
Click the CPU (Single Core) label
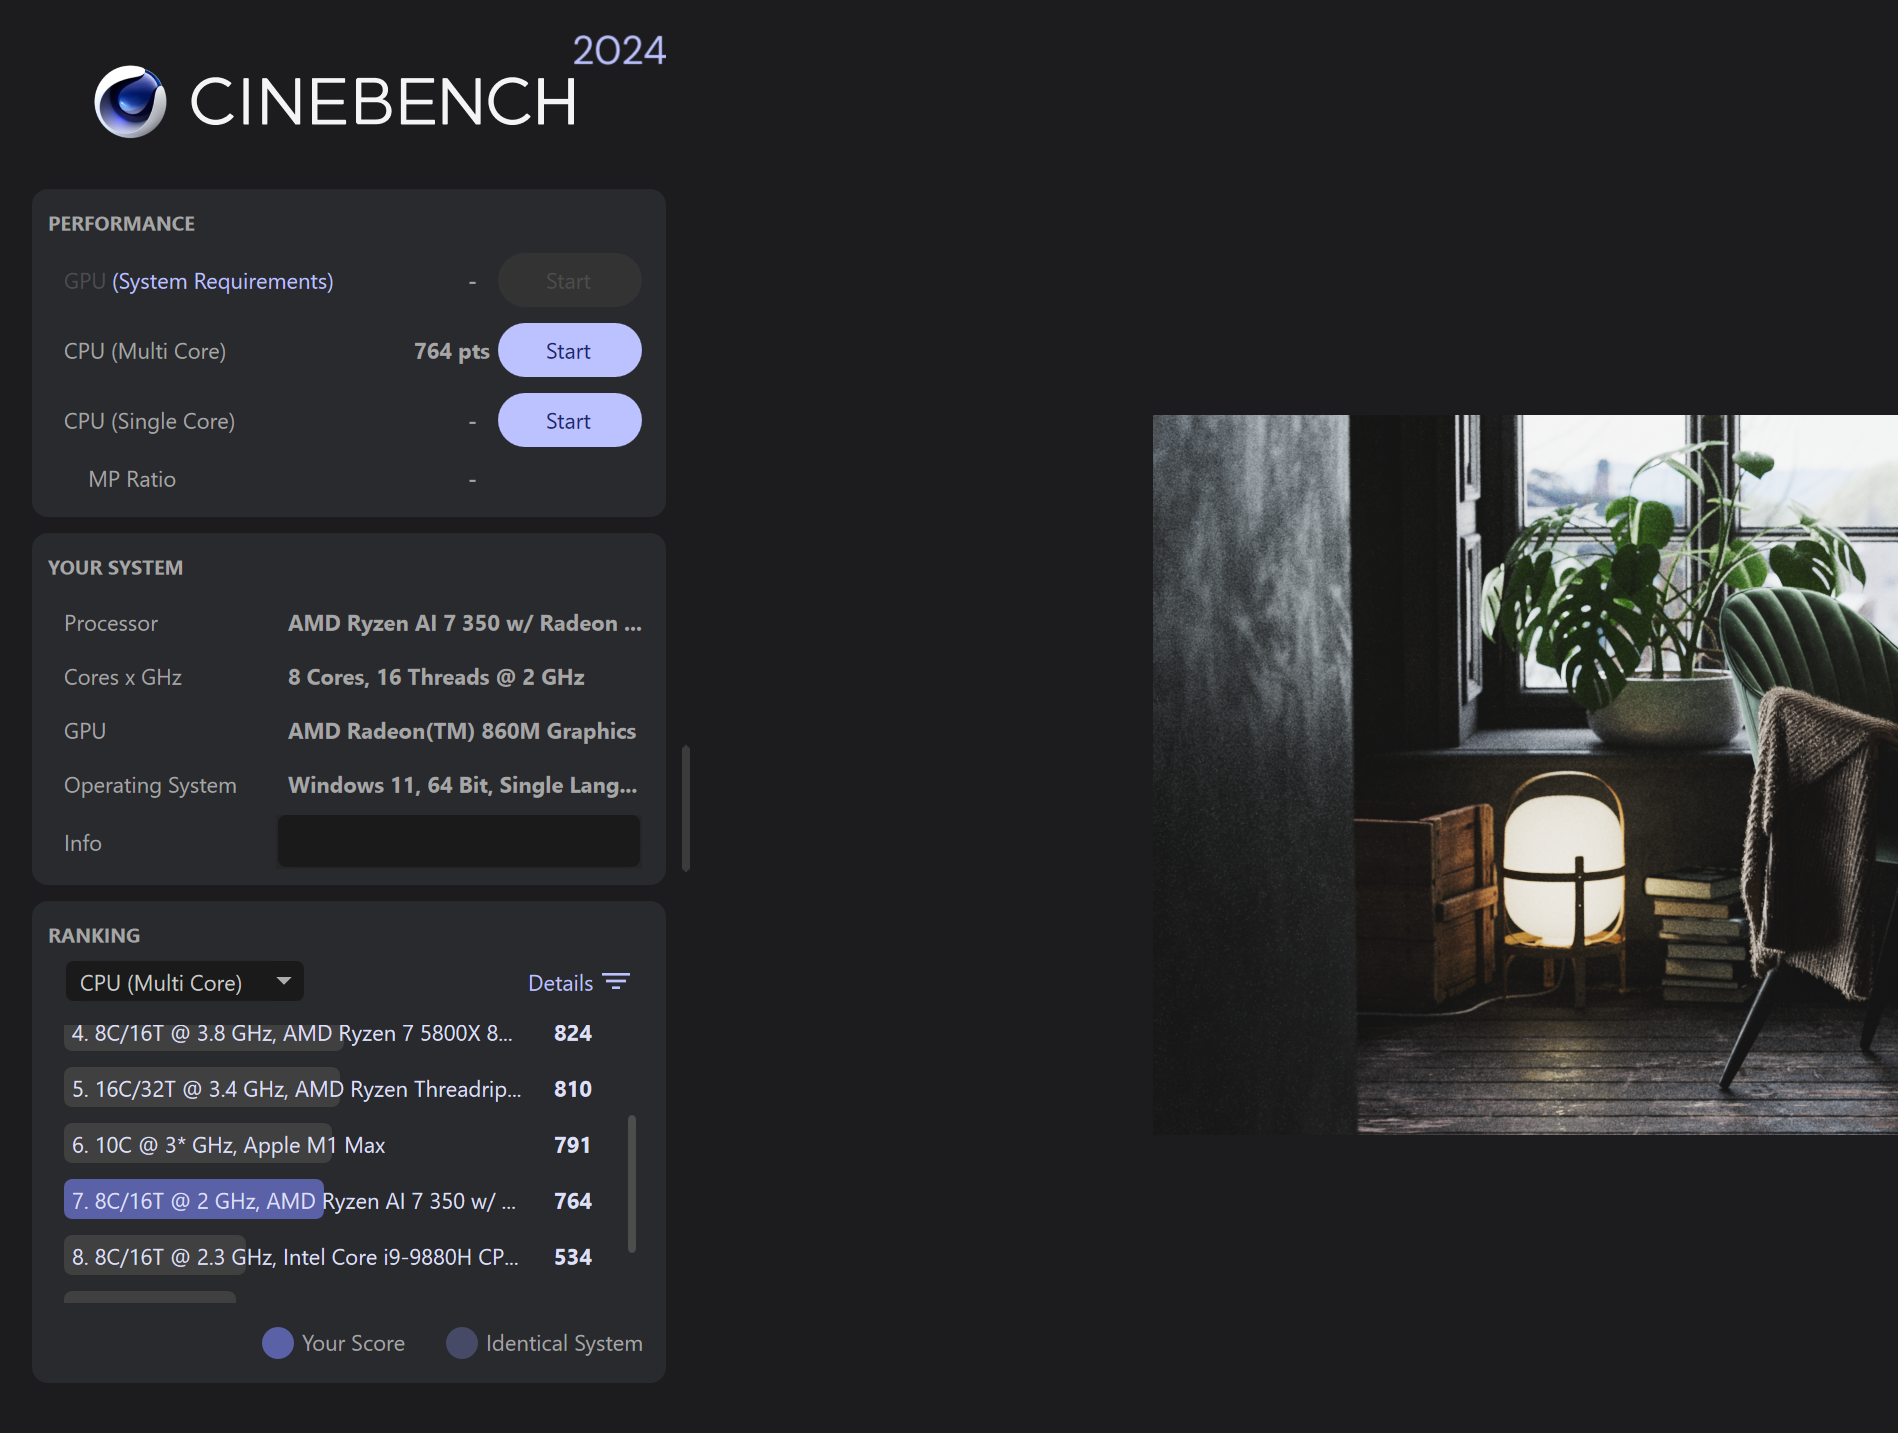[x=150, y=421]
